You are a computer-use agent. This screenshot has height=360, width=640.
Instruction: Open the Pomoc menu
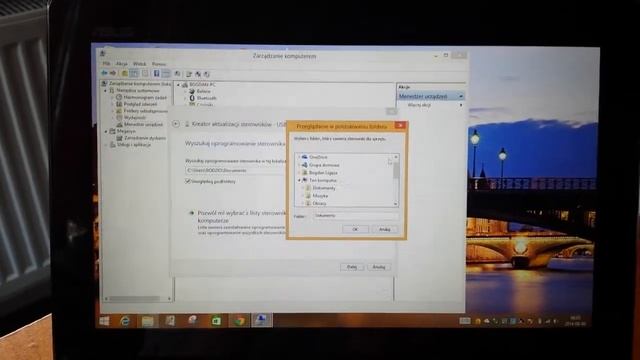(159, 64)
